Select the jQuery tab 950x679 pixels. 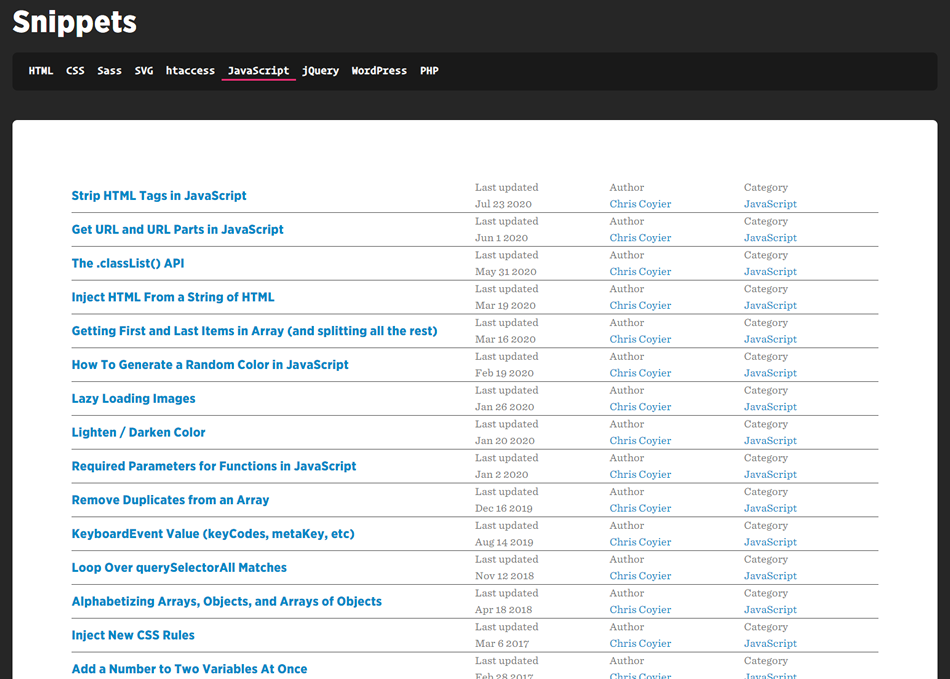[x=320, y=71]
